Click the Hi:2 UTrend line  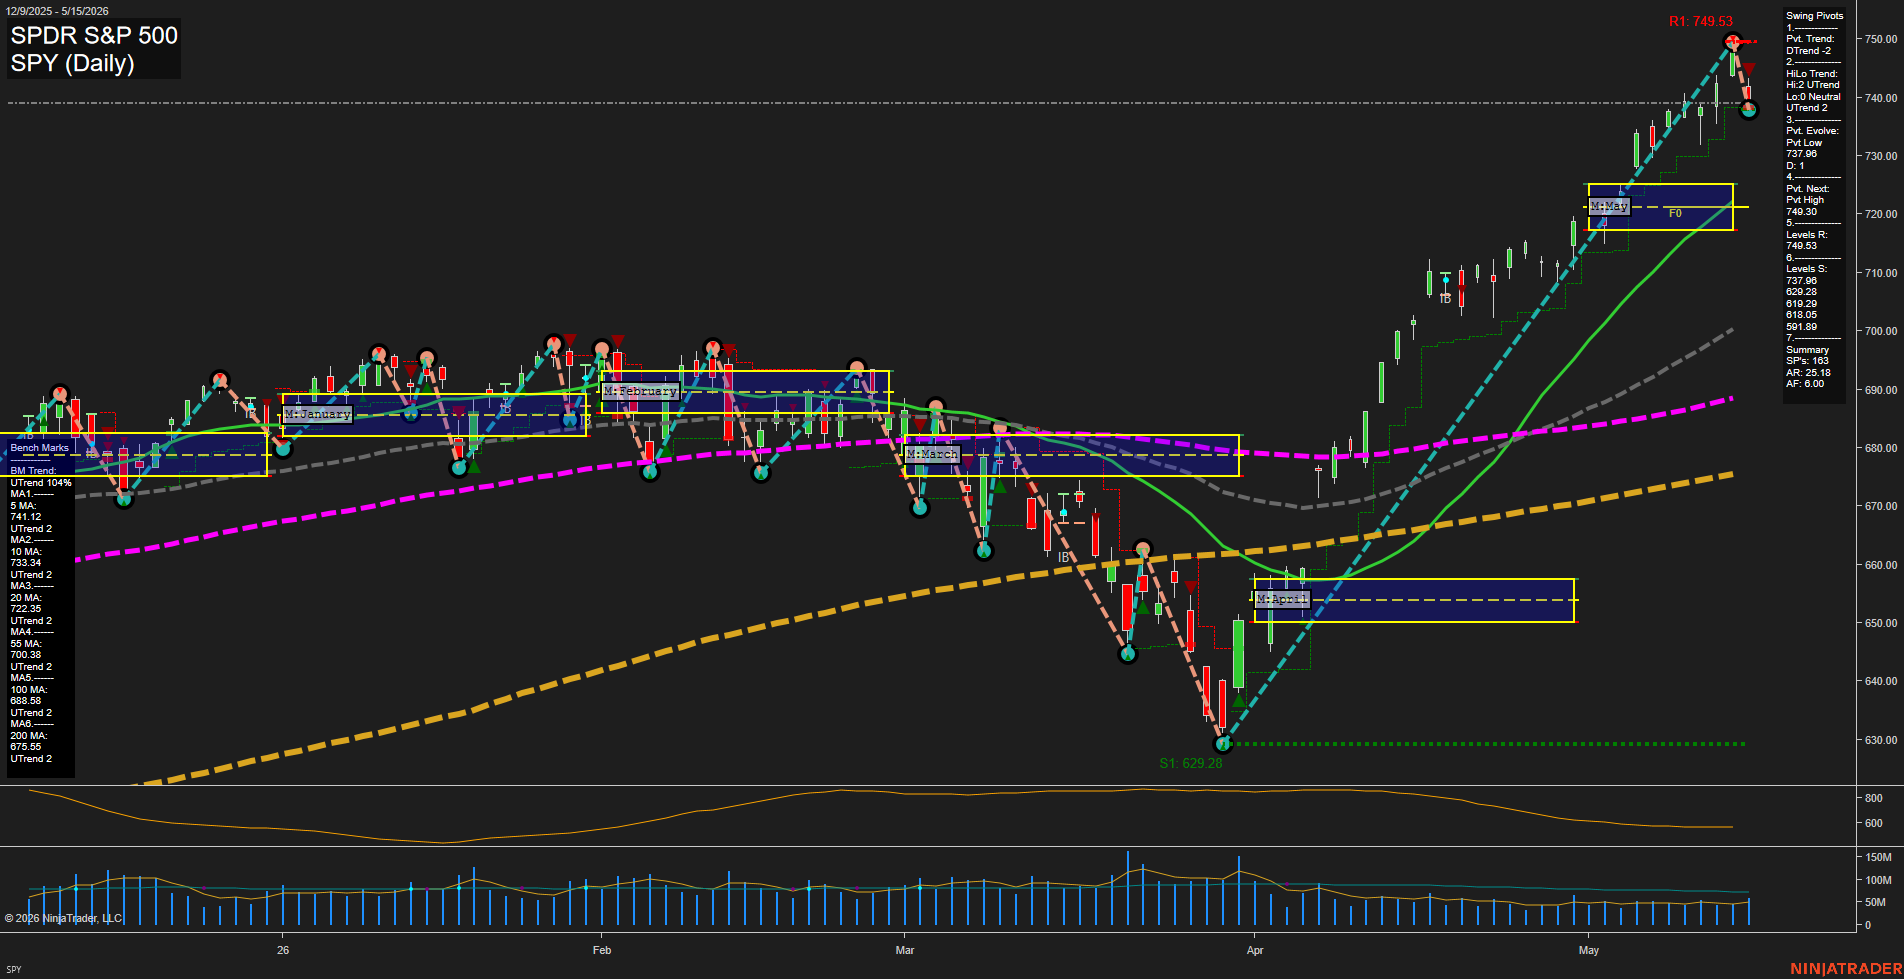click(x=1812, y=85)
